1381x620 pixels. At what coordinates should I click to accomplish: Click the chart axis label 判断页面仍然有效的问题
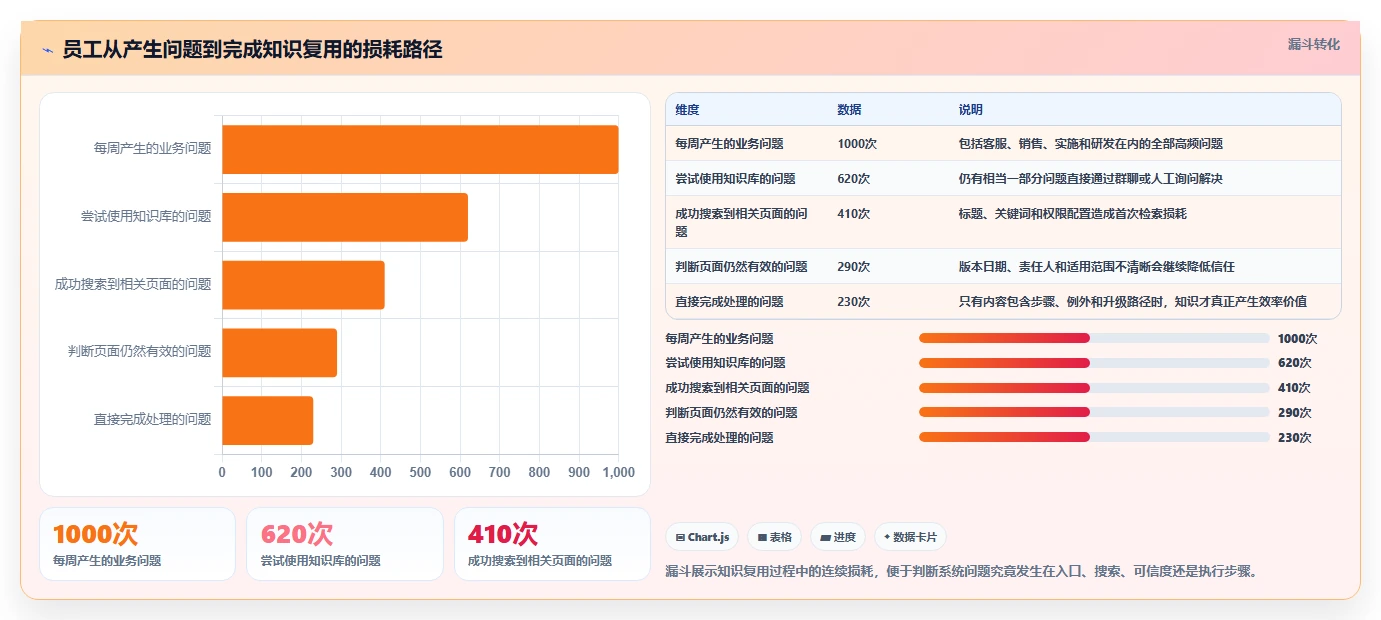pos(139,352)
